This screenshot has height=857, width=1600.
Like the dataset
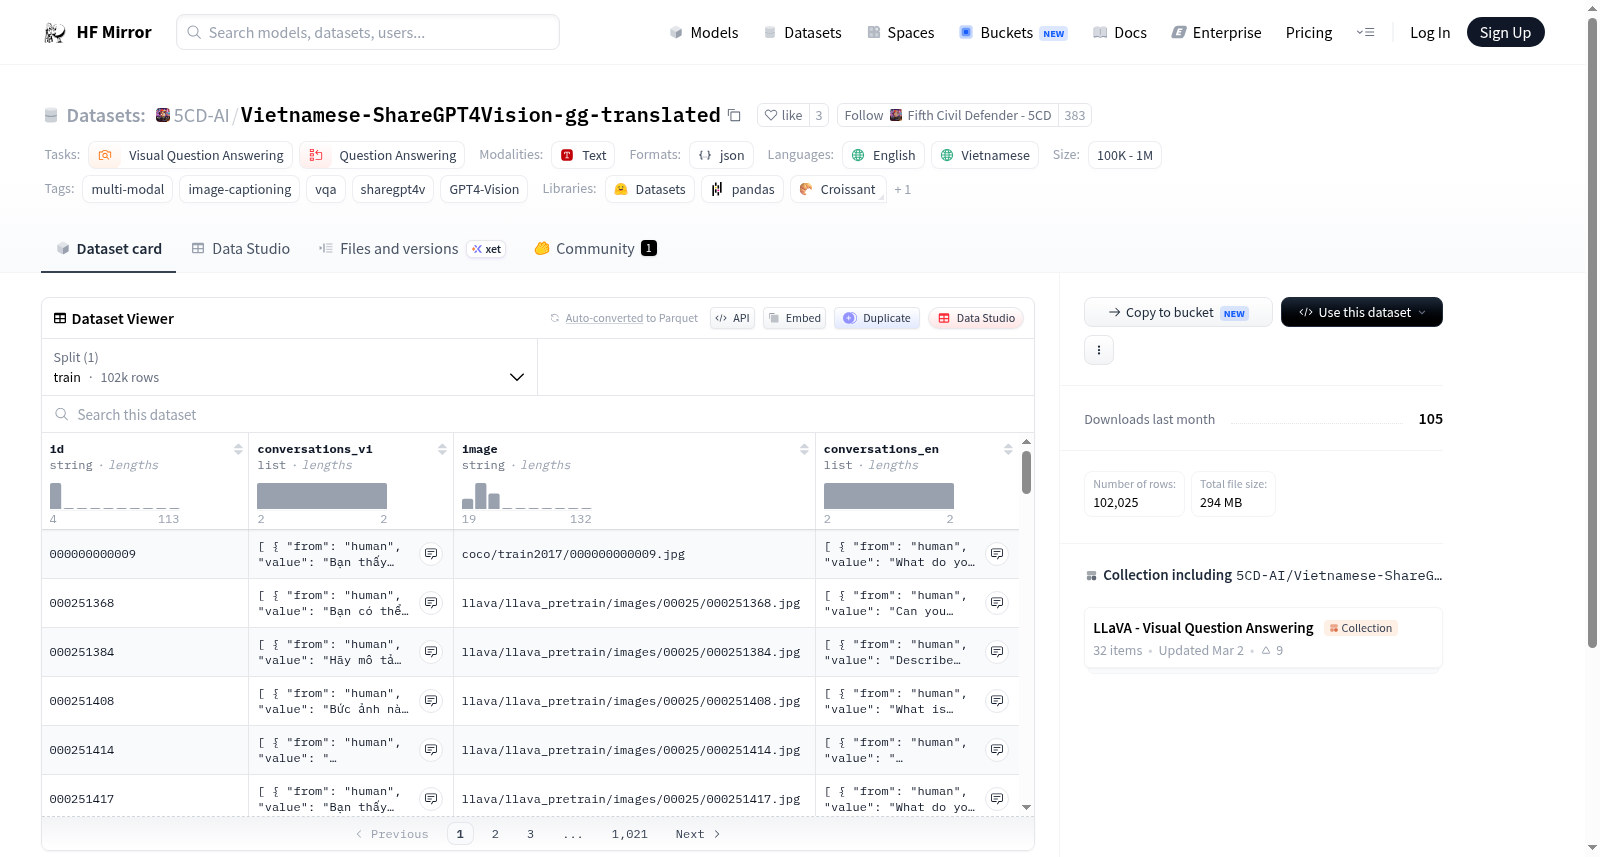[x=783, y=115]
